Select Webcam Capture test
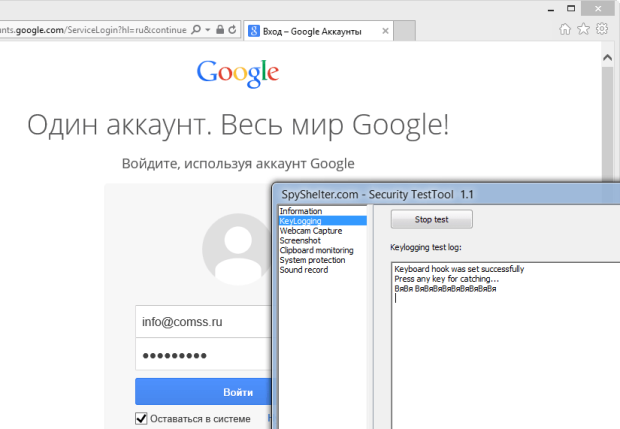This screenshot has width=620, height=429. [x=323, y=231]
